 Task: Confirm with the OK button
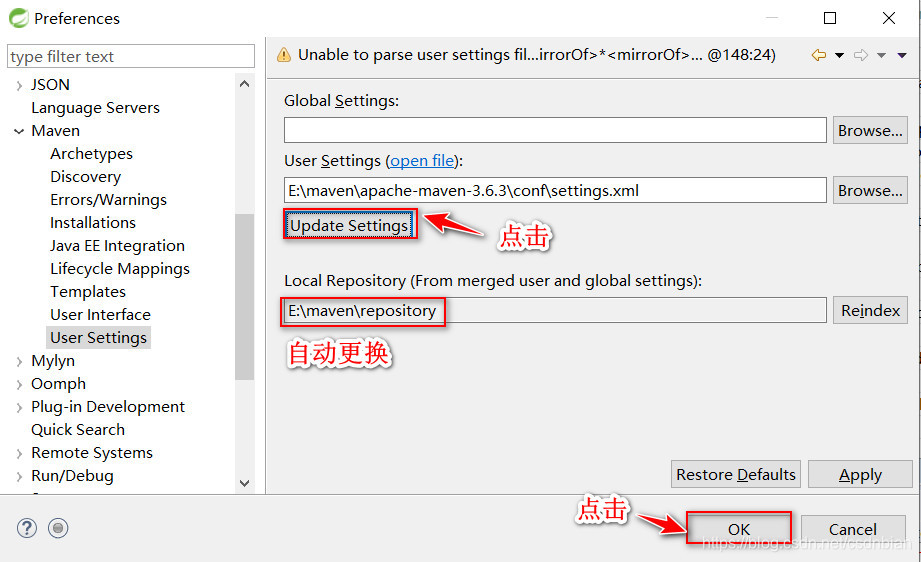tap(738, 530)
